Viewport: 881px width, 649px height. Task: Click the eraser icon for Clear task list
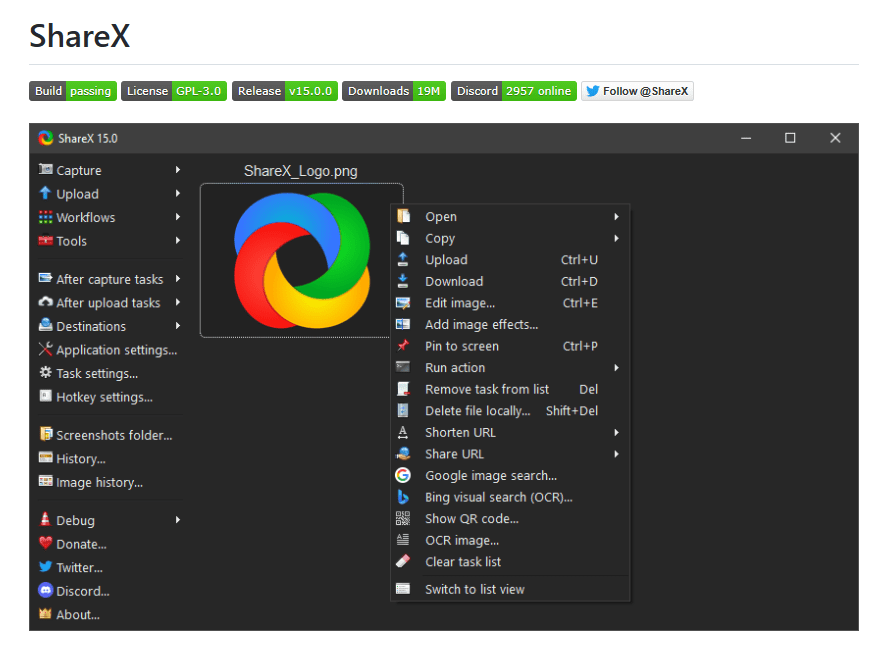403,561
